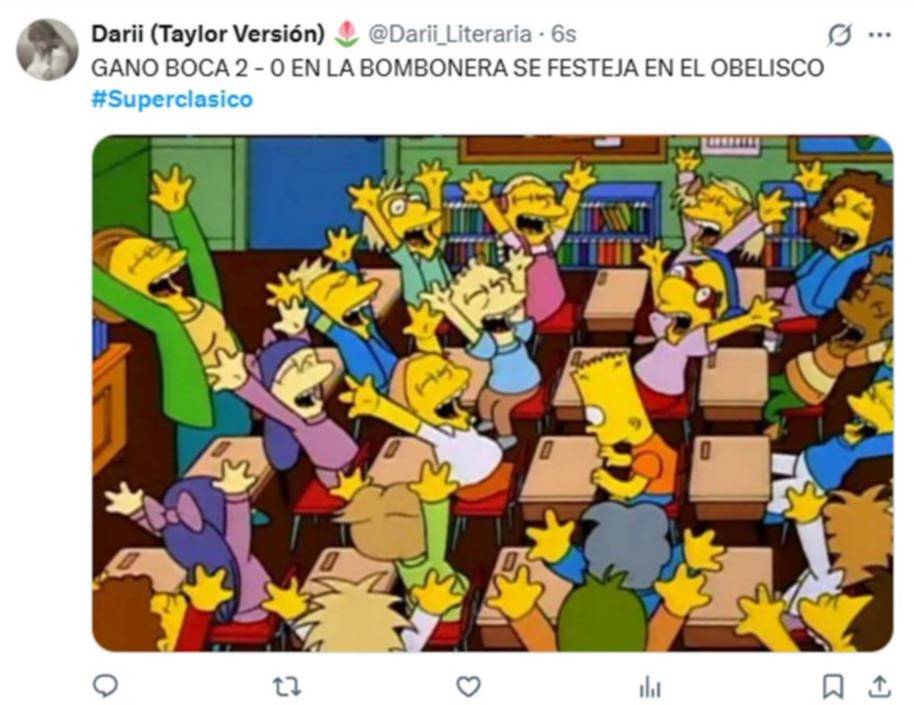Expand the Simpsons classroom meme image

(493, 393)
